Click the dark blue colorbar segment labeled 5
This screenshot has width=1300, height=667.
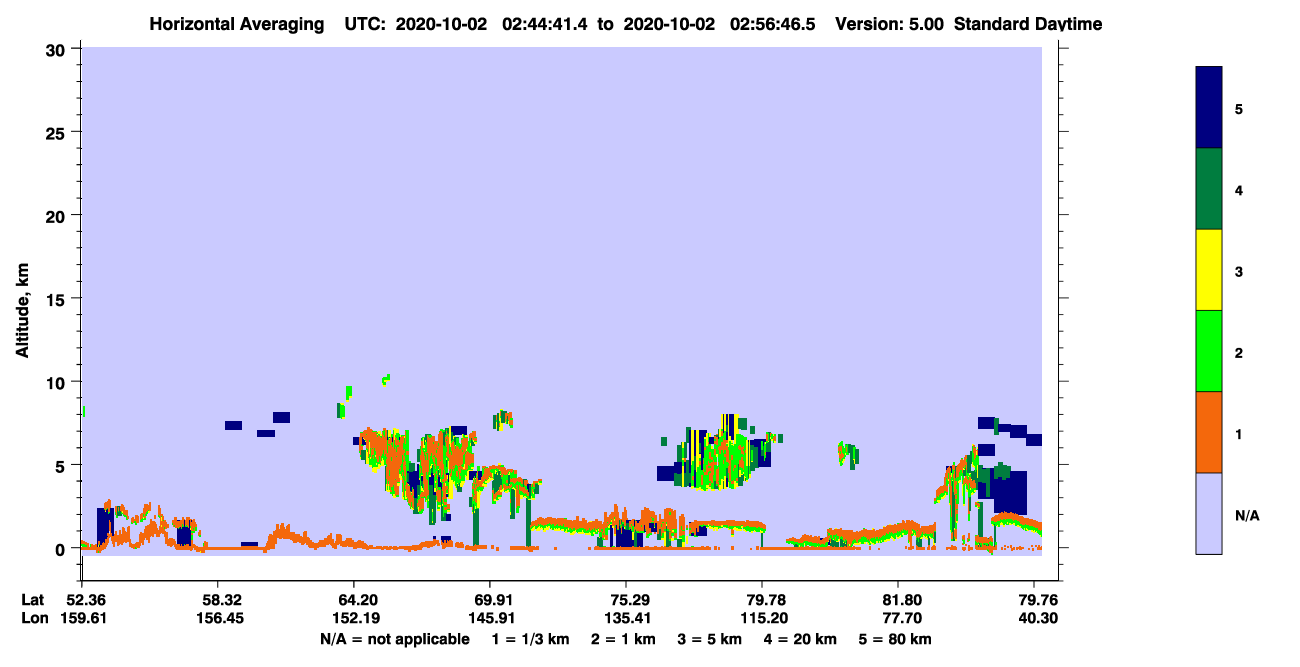pyautogui.click(x=1209, y=108)
